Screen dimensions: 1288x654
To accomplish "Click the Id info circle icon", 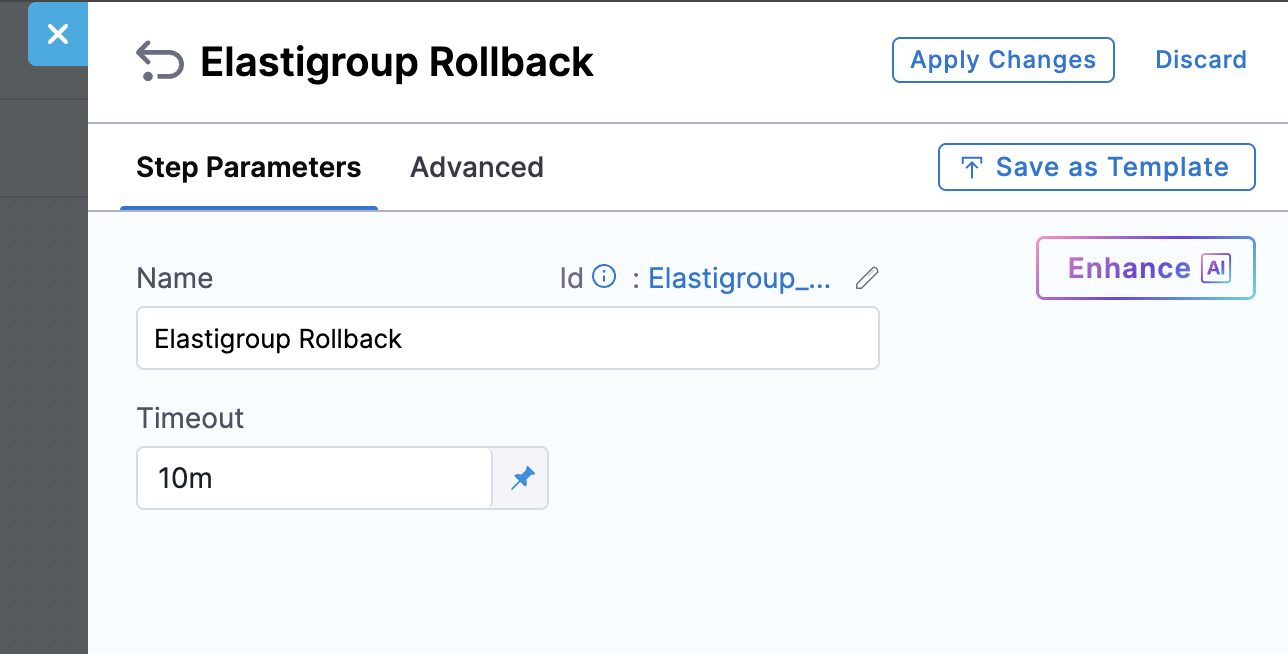I will (604, 277).
